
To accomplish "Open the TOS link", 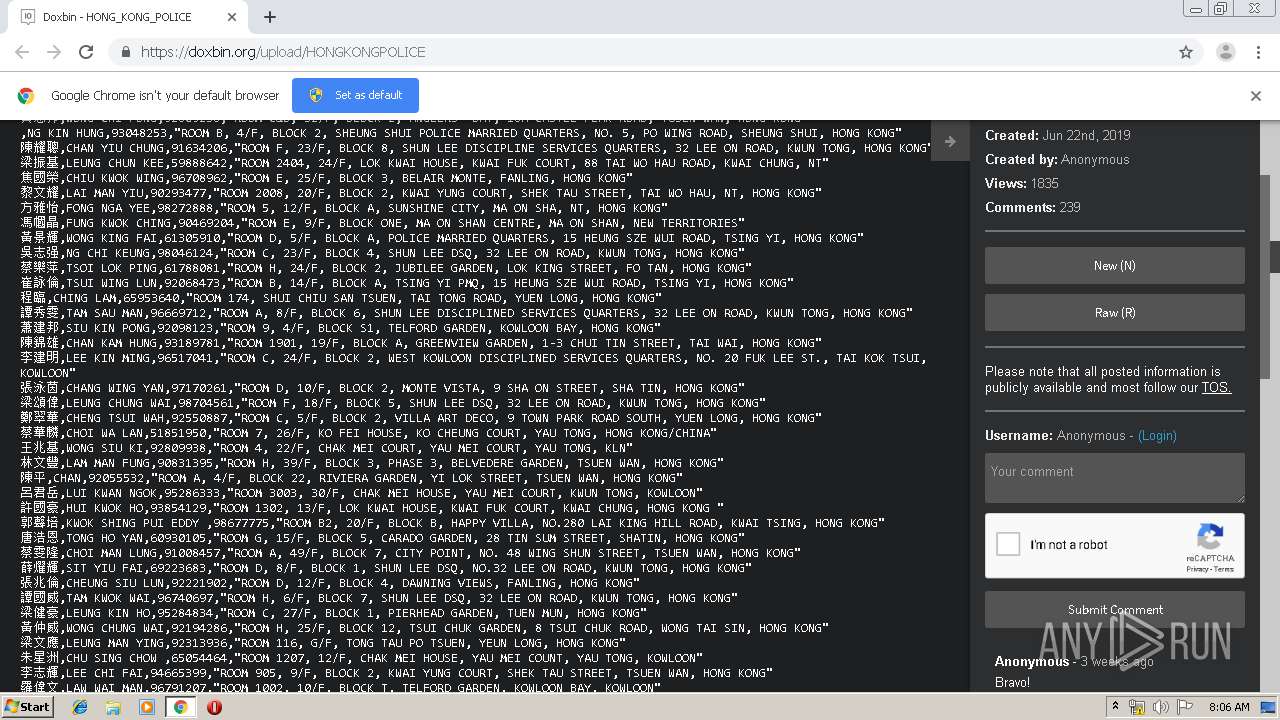I will pyautogui.click(x=1216, y=388).
